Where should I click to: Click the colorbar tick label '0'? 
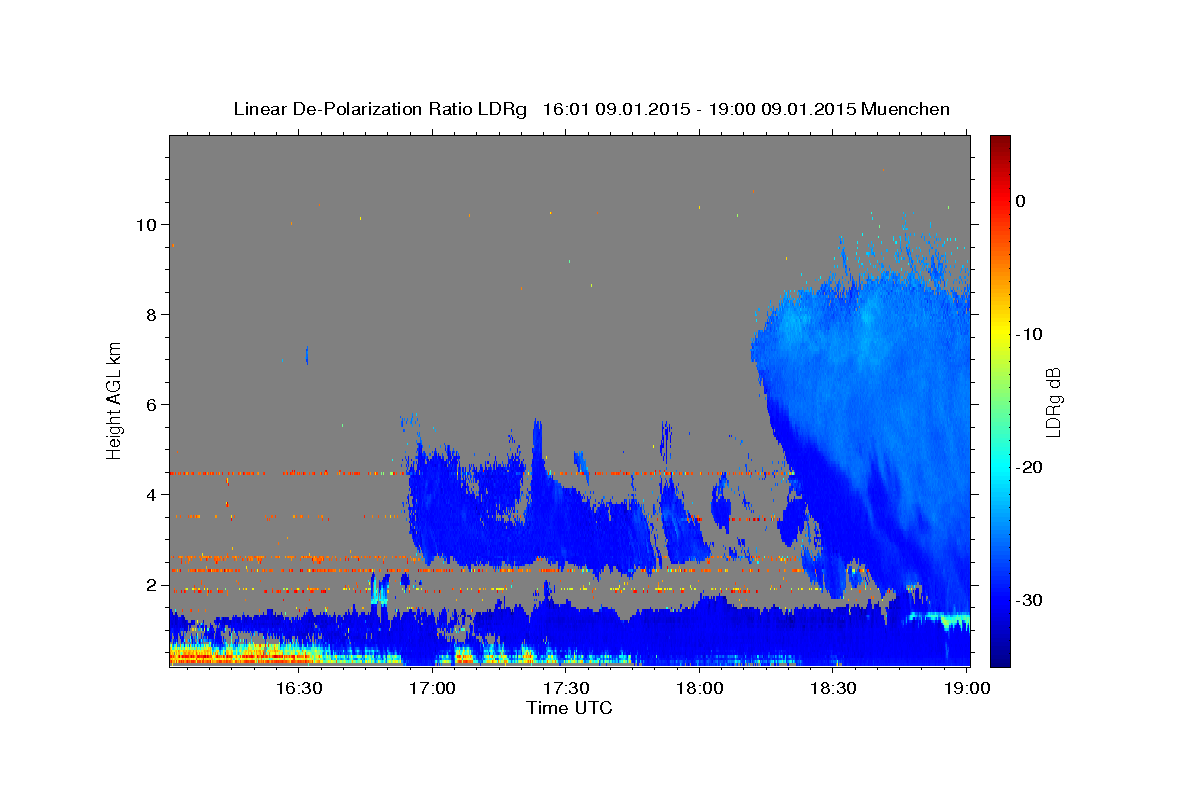(x=1021, y=201)
